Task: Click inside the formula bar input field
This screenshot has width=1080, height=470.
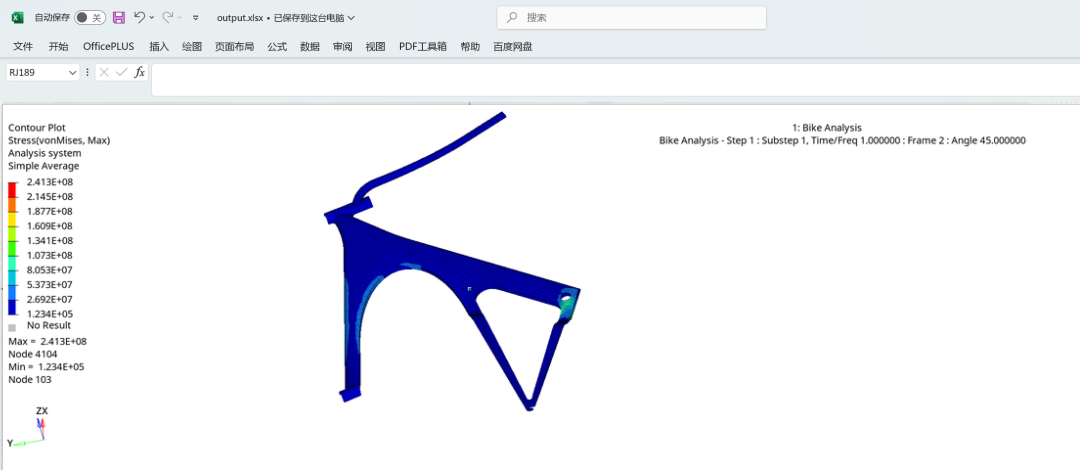Action: 600,73
